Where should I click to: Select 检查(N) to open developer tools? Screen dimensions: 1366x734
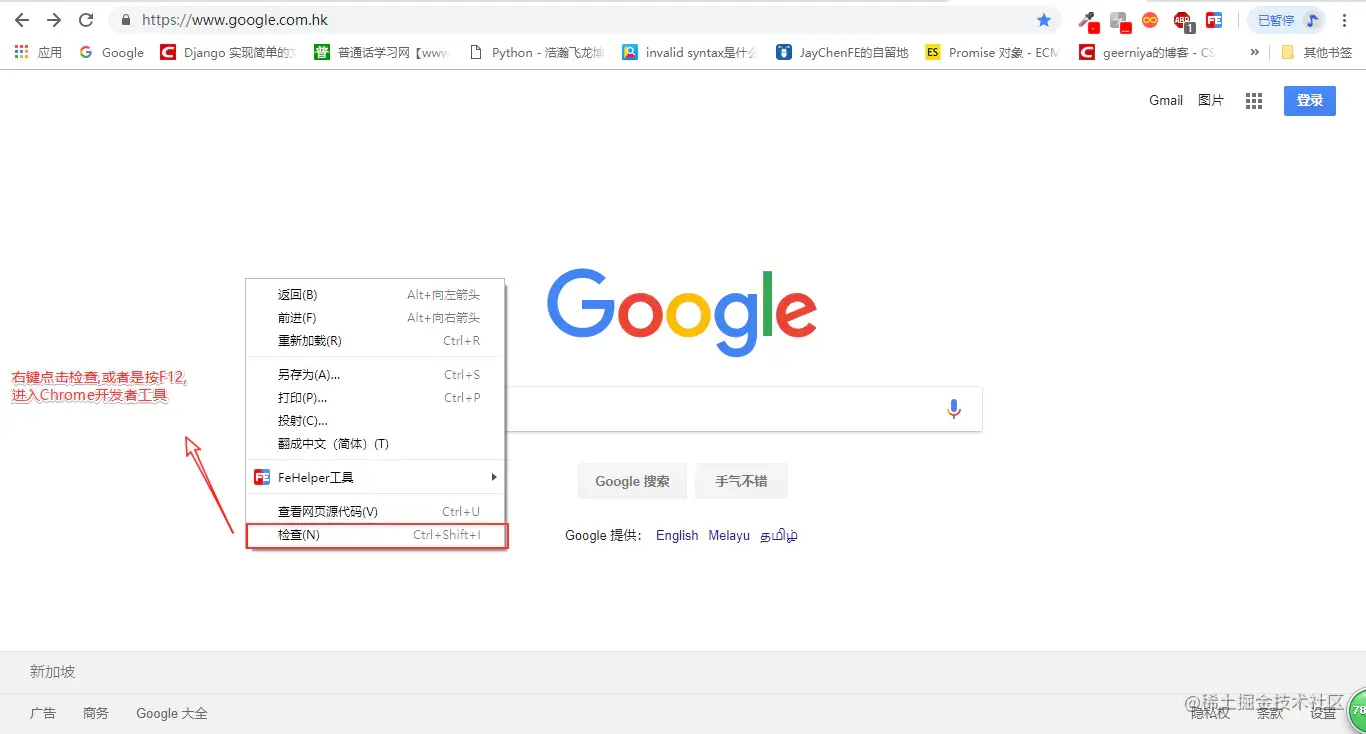[376, 535]
